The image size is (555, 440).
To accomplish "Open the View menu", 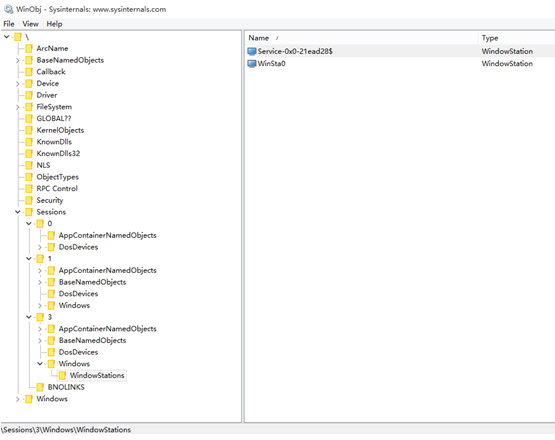I will pos(30,24).
